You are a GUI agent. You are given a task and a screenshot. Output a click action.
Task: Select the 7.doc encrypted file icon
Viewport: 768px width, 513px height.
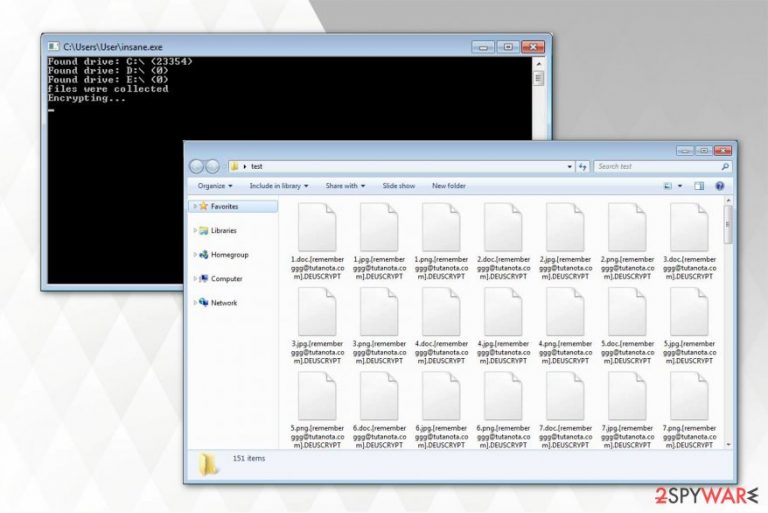pos(565,396)
